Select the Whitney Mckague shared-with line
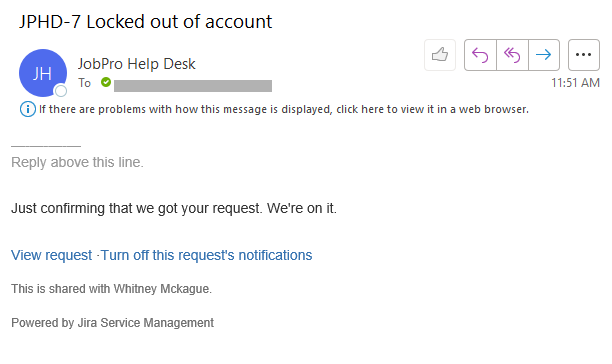The image size is (612, 364). pos(111,289)
